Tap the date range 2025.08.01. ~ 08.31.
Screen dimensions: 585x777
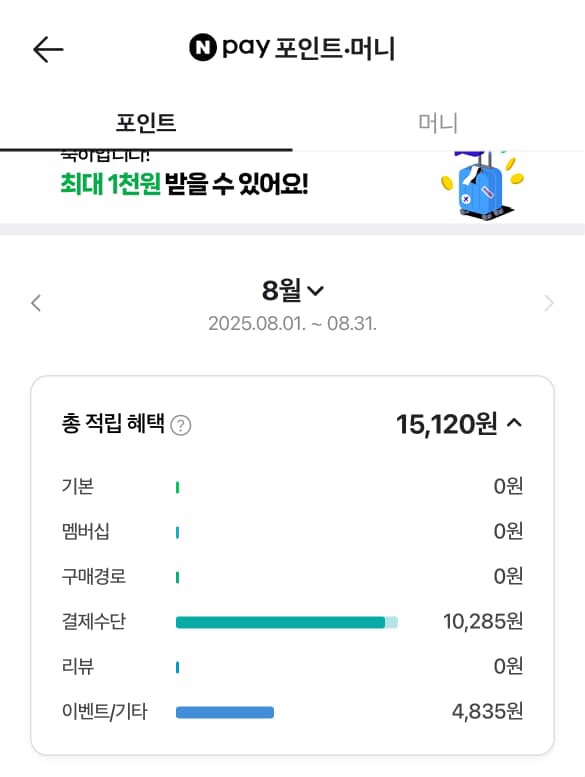coord(292,324)
